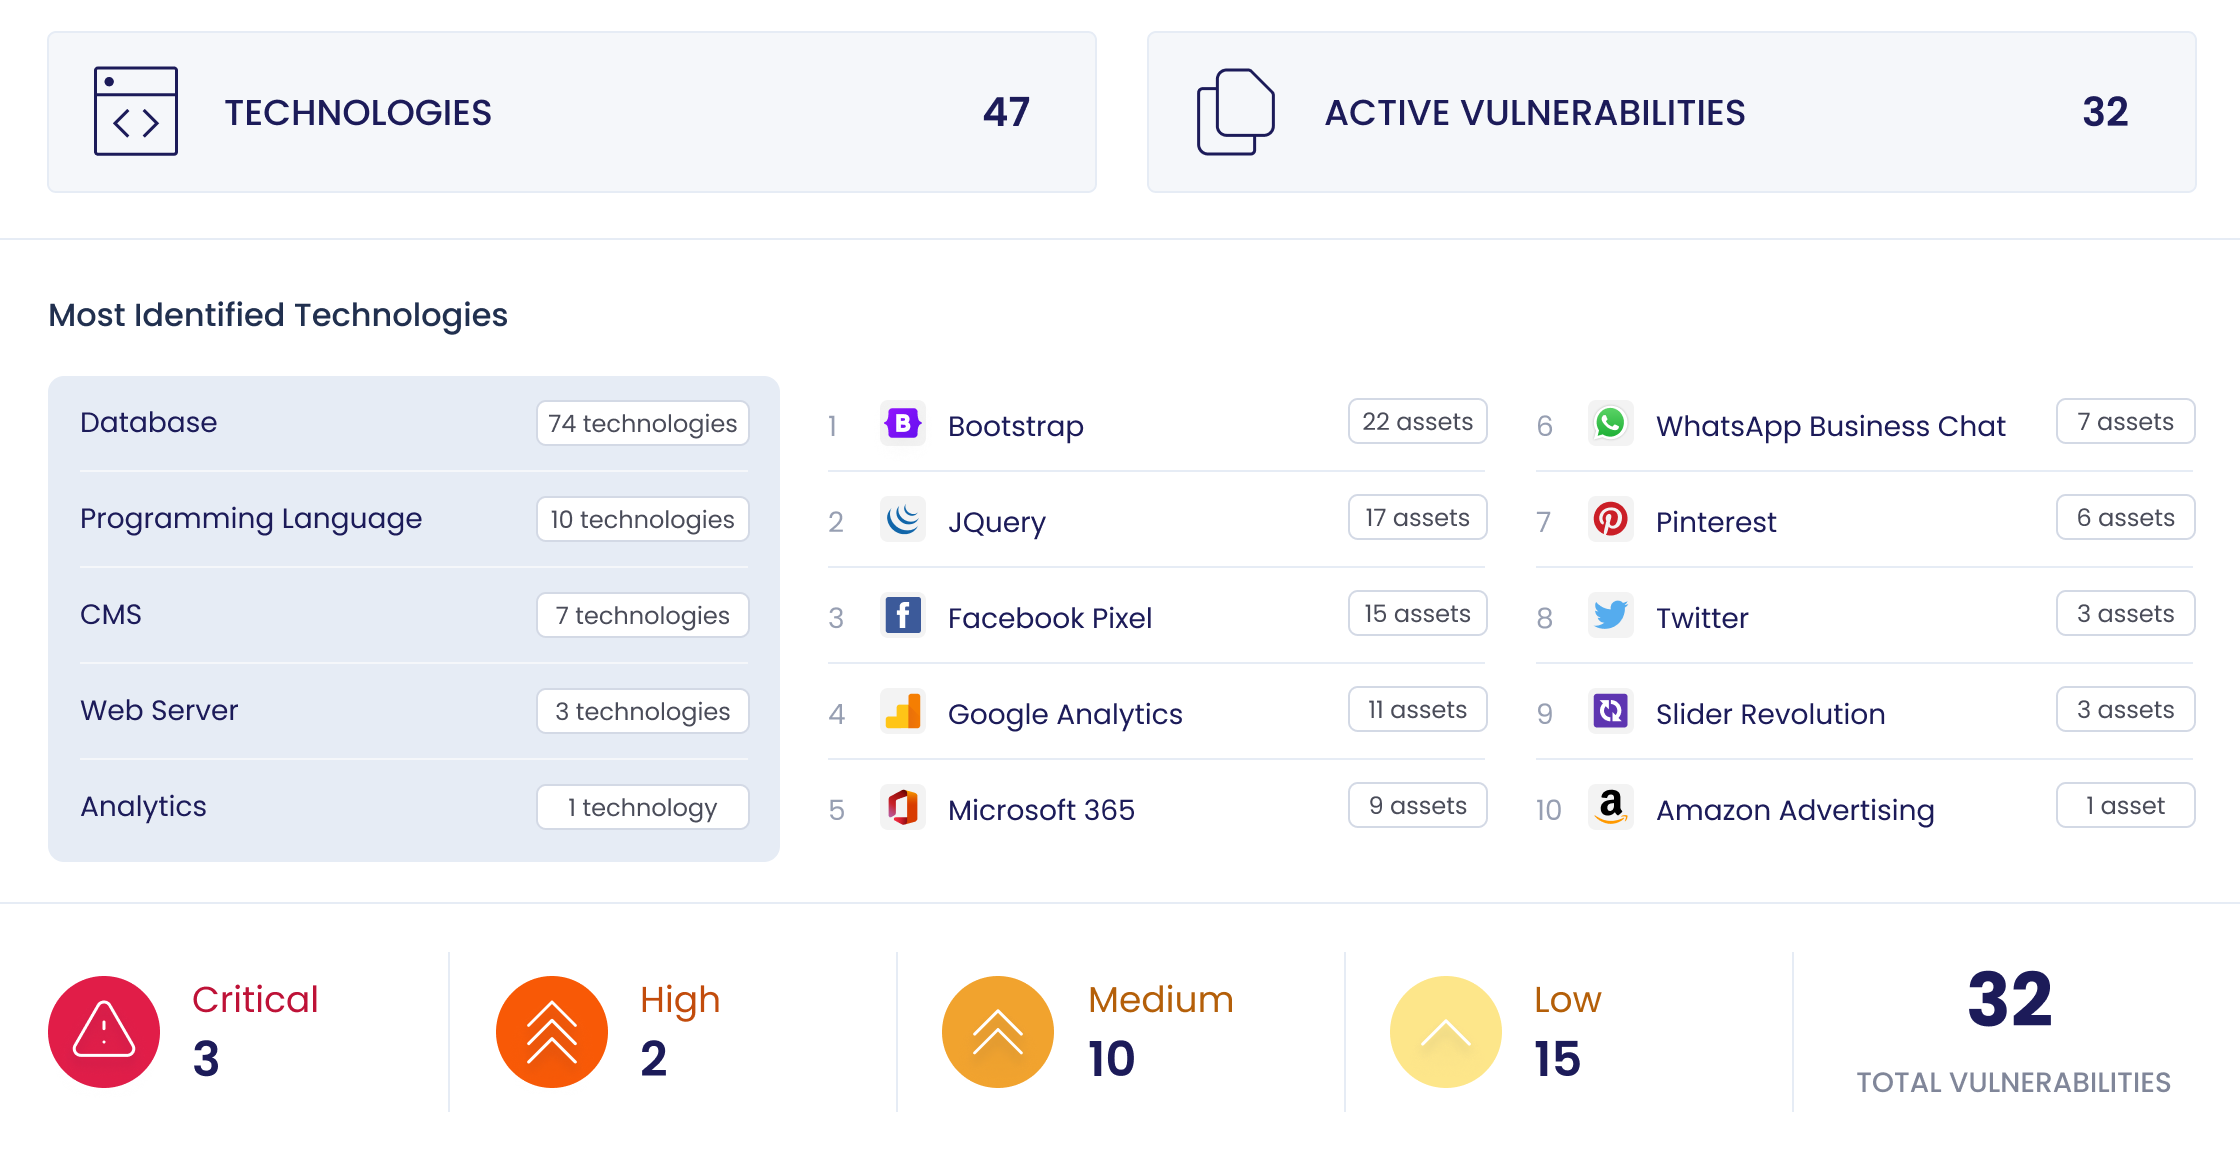The height and width of the screenshot is (1160, 2240).
Task: Click the Twitter bird icon
Action: [1611, 616]
